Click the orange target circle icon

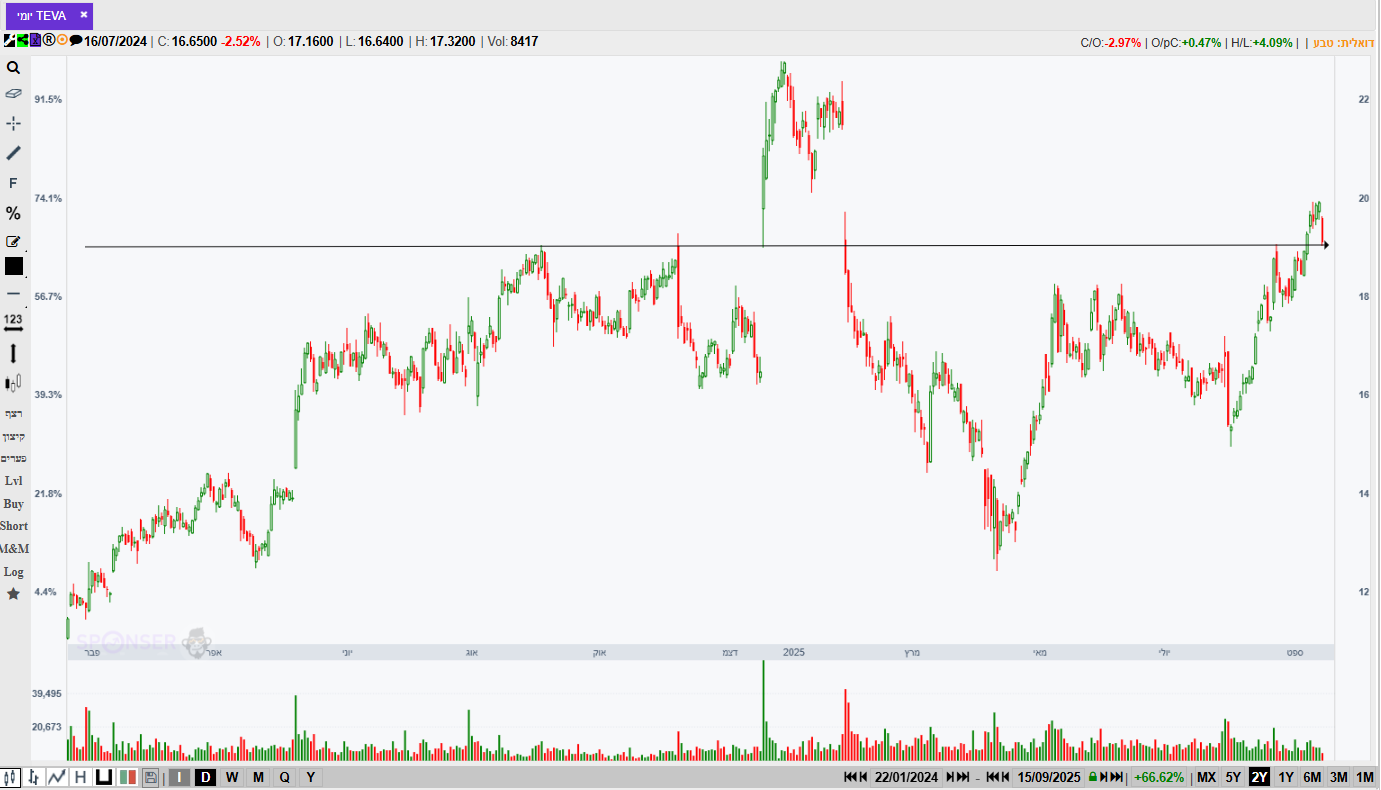click(62, 41)
